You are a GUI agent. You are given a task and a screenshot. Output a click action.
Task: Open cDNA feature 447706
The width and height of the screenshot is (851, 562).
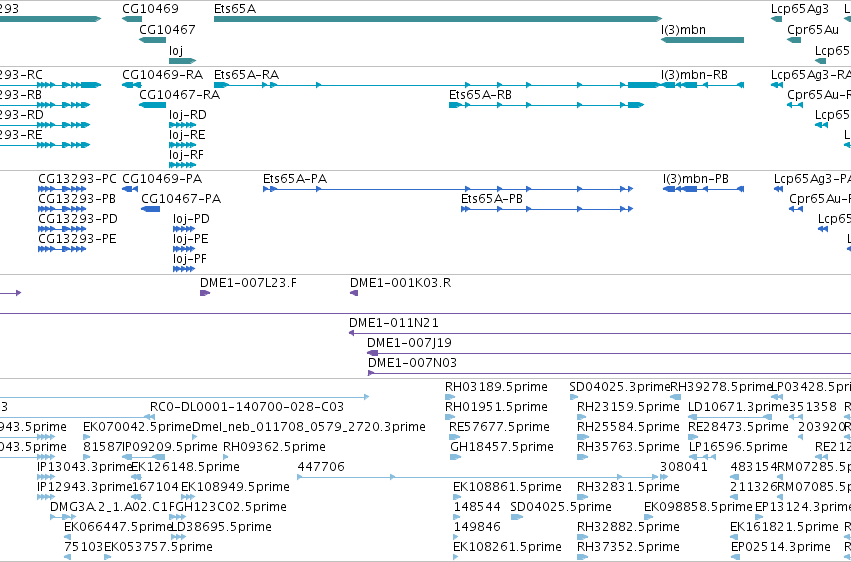321,467
